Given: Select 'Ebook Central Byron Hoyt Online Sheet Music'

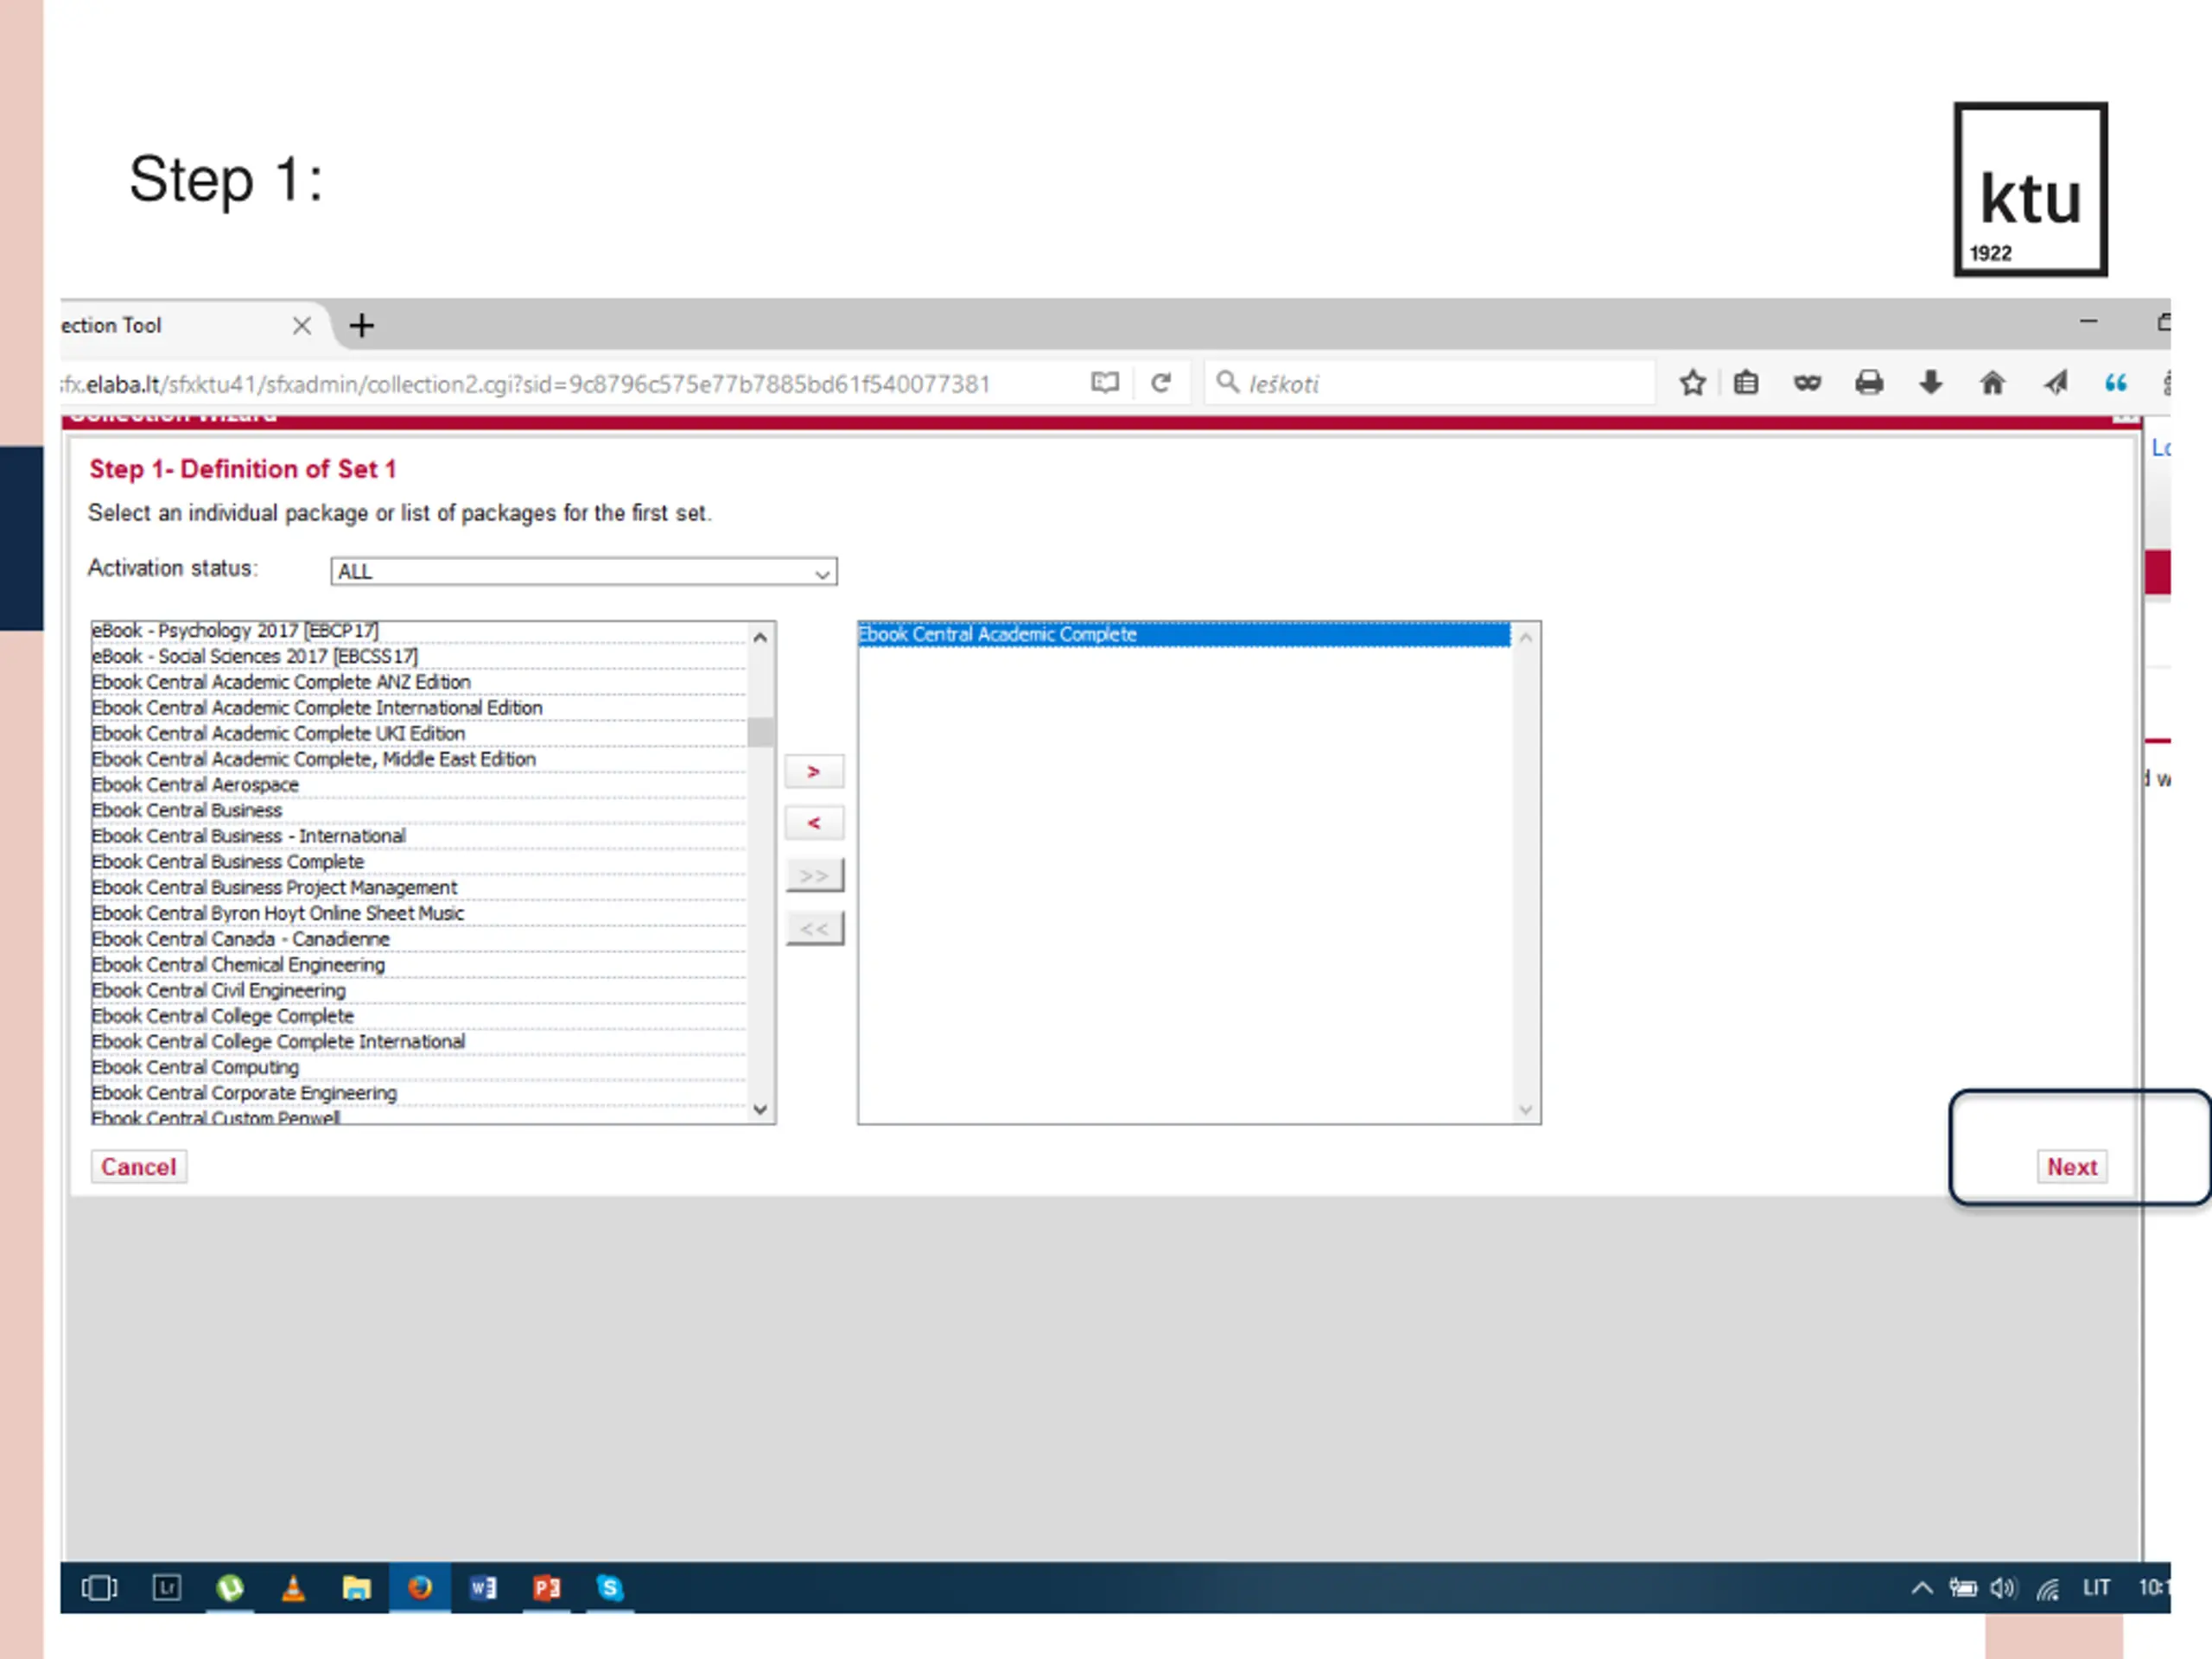Looking at the screenshot, I should point(418,914).
